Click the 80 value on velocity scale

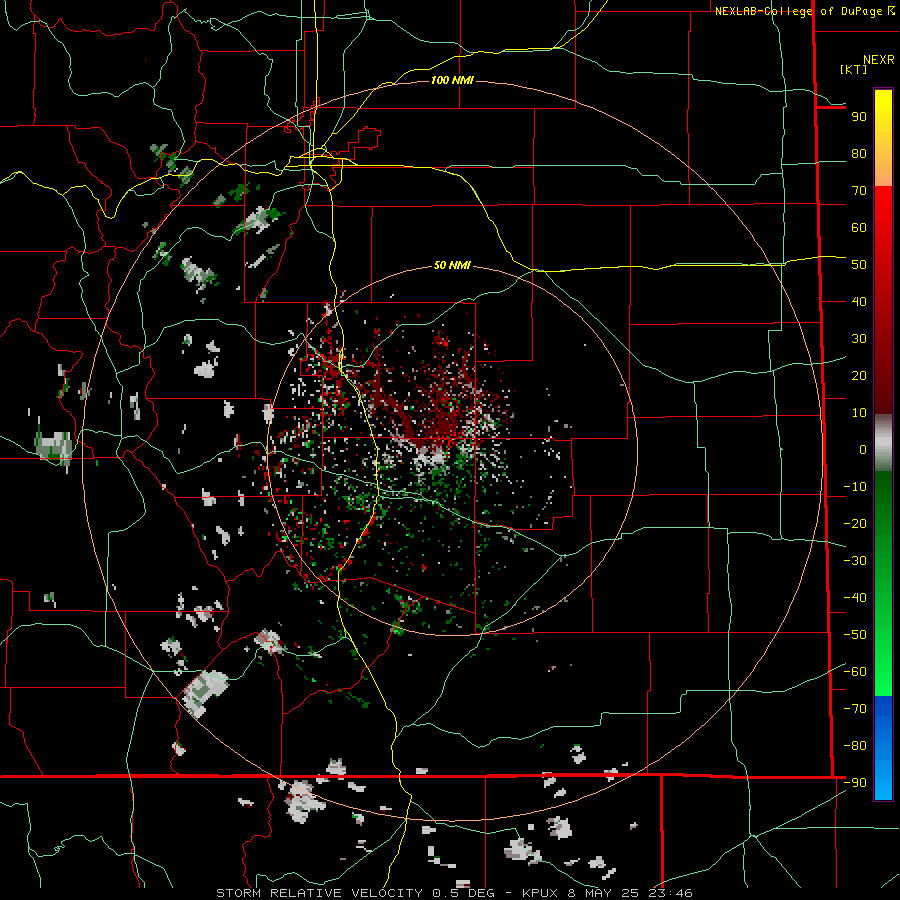[859, 154]
